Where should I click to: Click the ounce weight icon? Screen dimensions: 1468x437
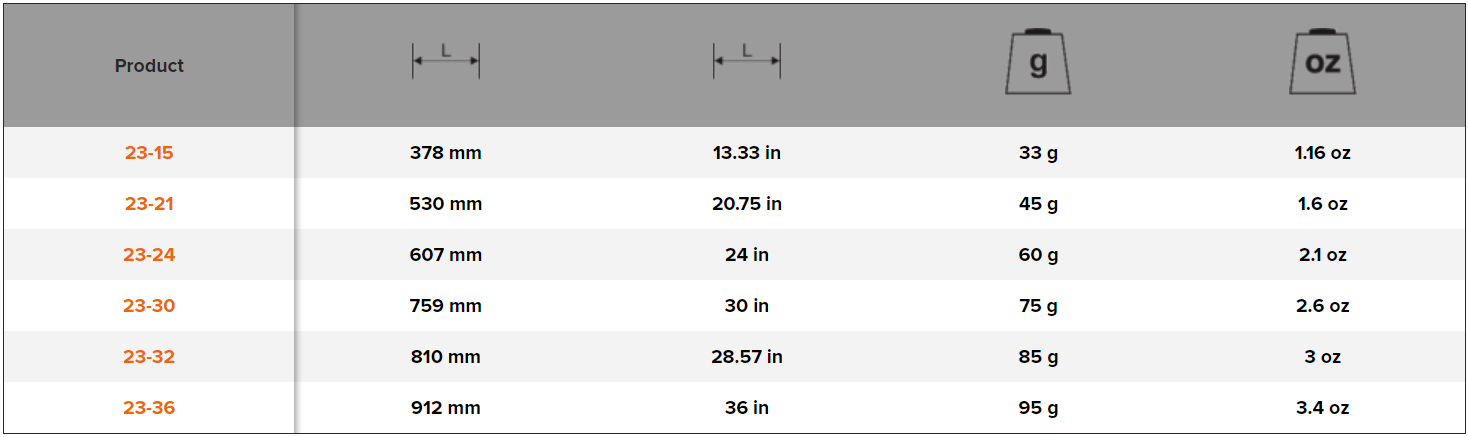(1322, 63)
